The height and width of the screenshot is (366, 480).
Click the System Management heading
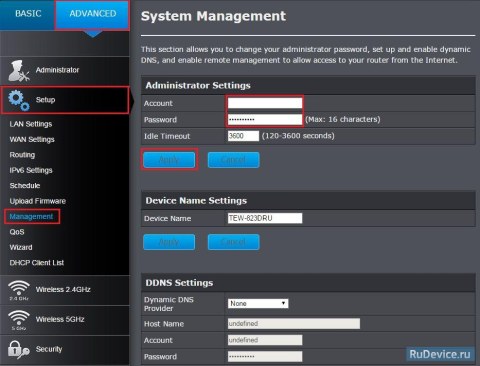(213, 16)
